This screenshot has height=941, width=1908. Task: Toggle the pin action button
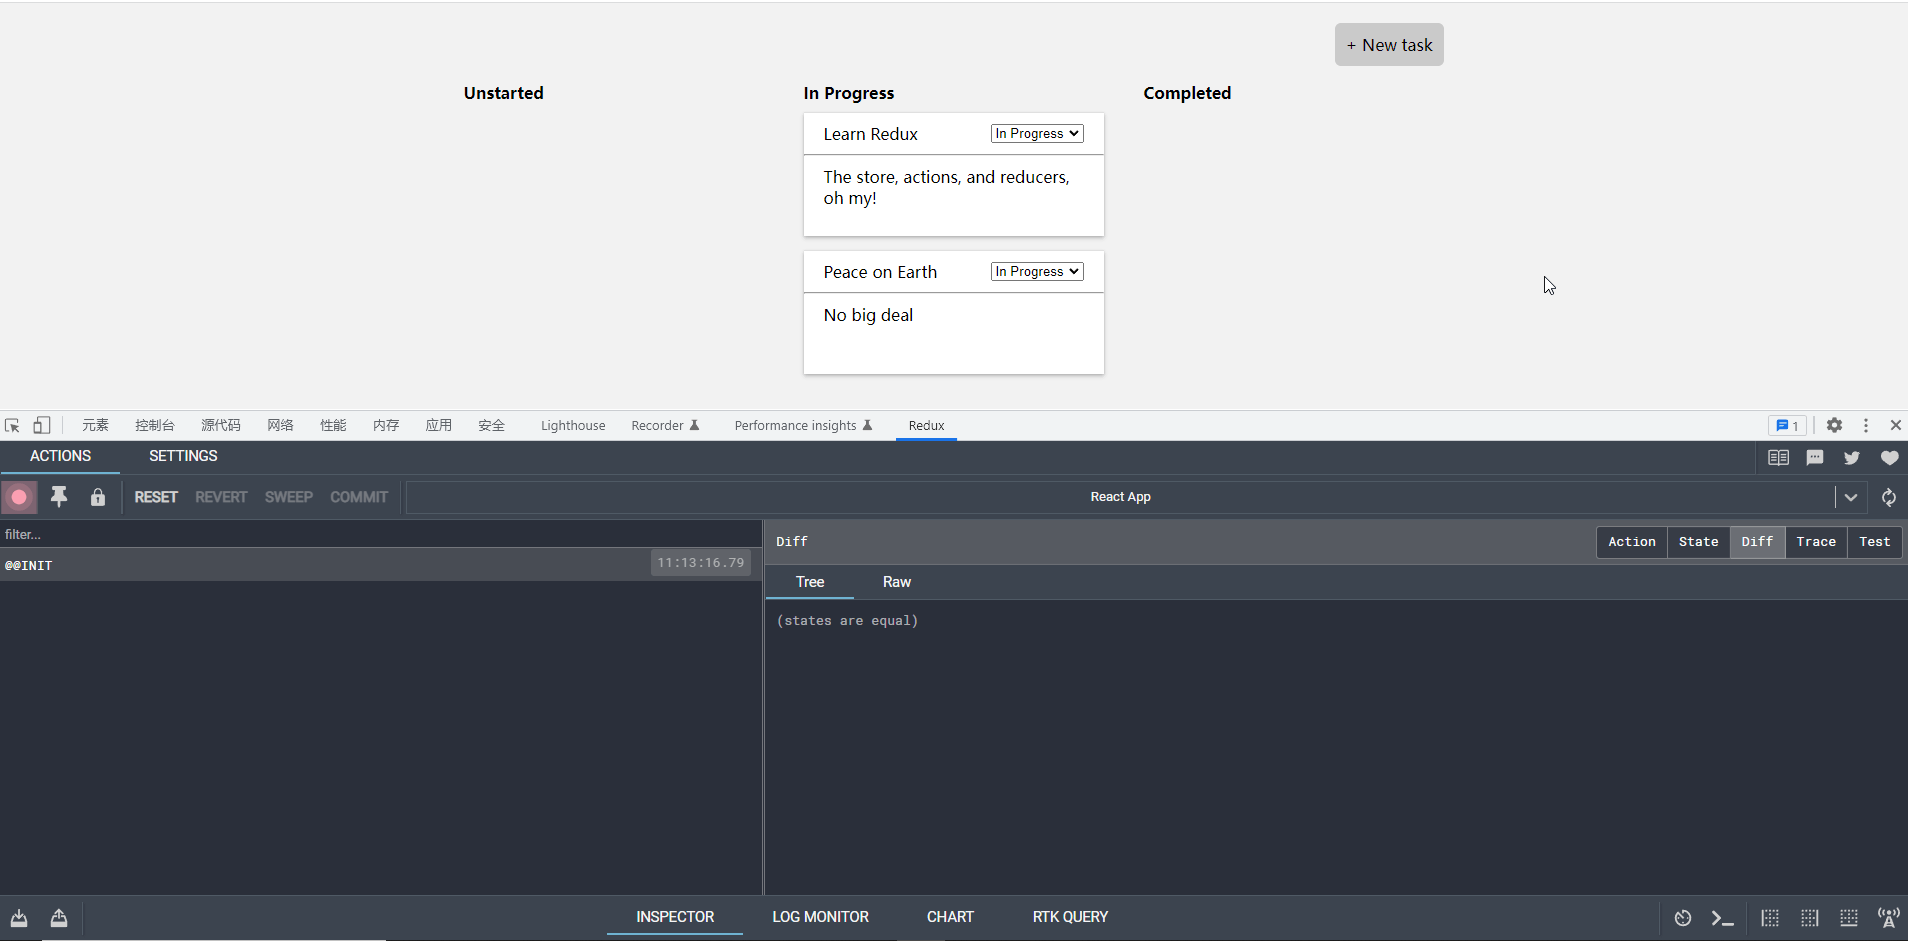click(59, 497)
